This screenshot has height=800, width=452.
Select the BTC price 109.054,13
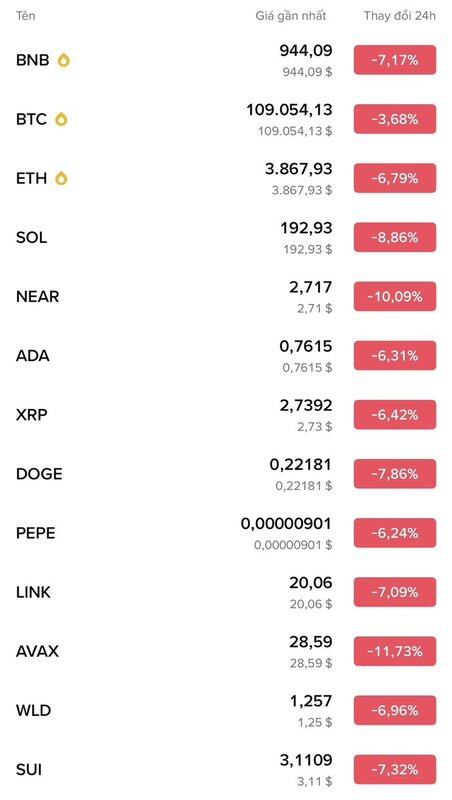(x=289, y=110)
